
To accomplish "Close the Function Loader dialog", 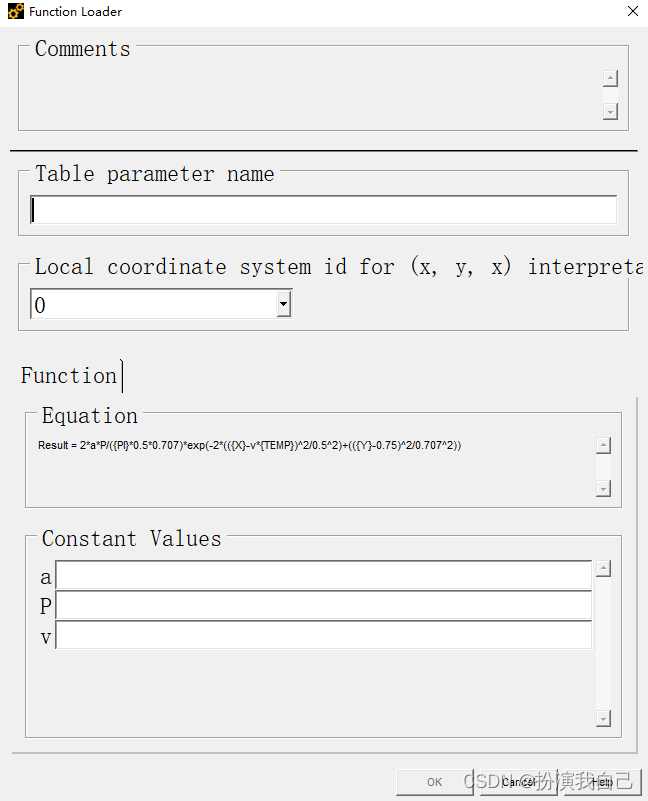I will (x=632, y=11).
